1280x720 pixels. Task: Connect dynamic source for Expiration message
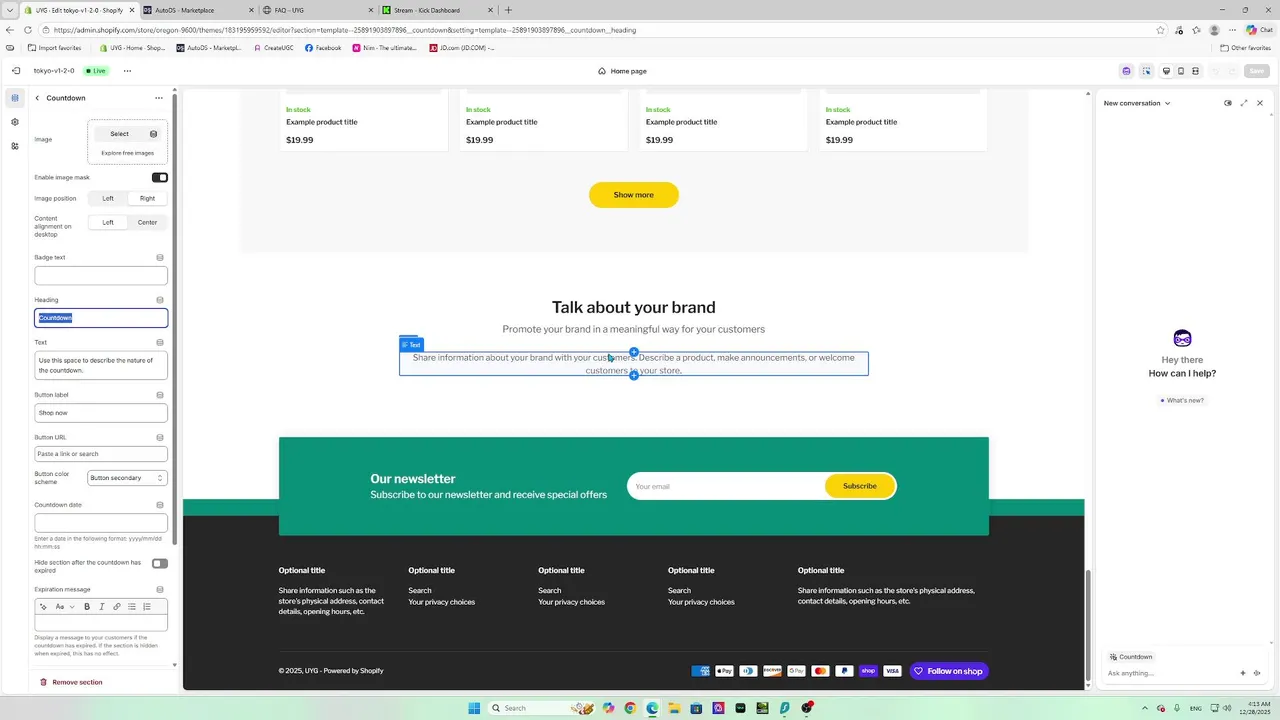click(x=160, y=589)
